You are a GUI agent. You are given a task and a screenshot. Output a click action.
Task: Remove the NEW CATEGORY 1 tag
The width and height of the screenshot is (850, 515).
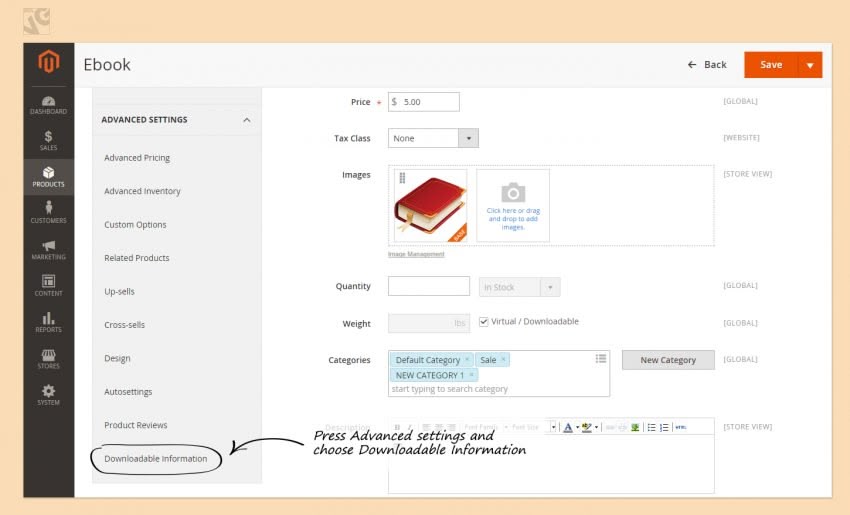(471, 375)
